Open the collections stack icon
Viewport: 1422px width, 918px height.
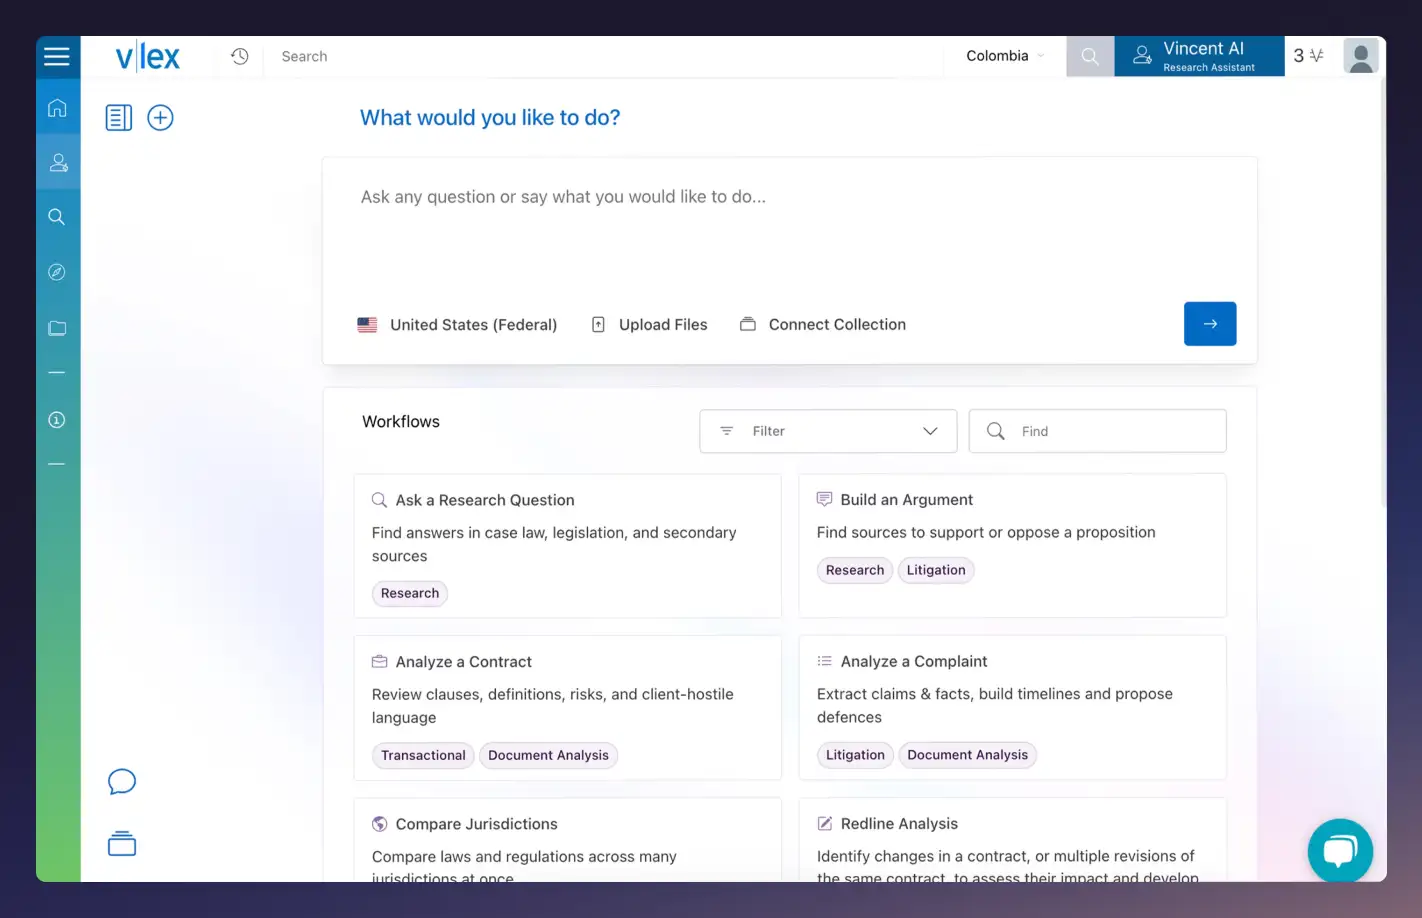pyautogui.click(x=122, y=844)
